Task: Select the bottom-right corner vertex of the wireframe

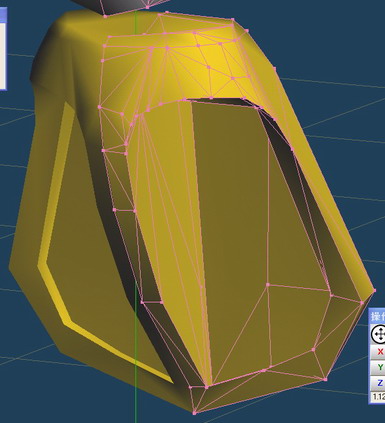Action: [x=326, y=379]
